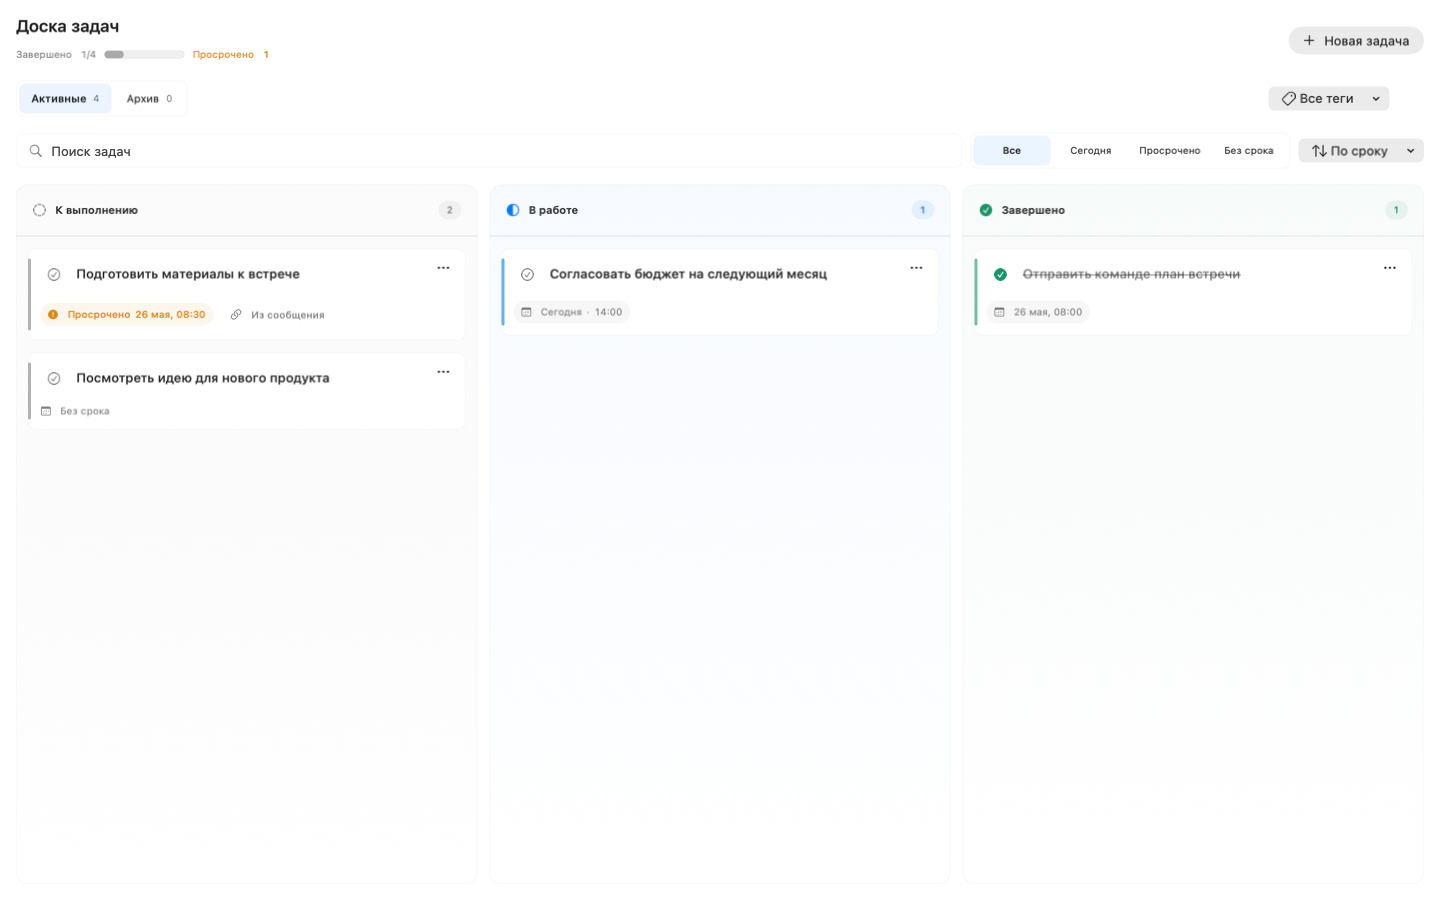Click the 'Просрочено 26 мая, 08:30' badge
1440x900 pixels.
coord(127,314)
